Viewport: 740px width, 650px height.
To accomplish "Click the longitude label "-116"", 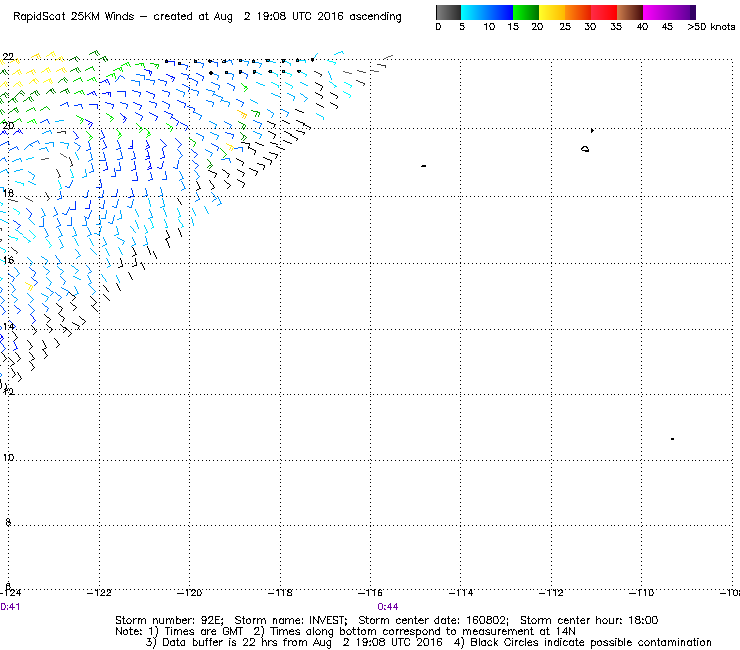I will [x=370, y=593].
